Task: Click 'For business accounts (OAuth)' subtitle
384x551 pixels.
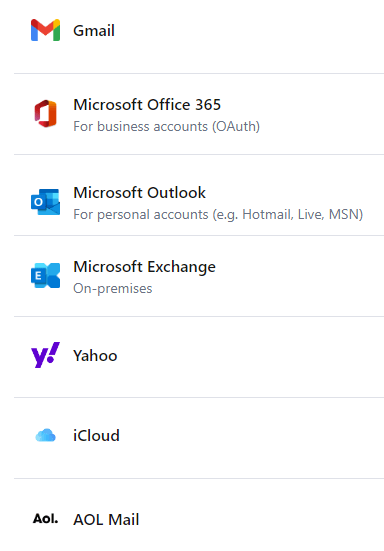Action: 167,127
